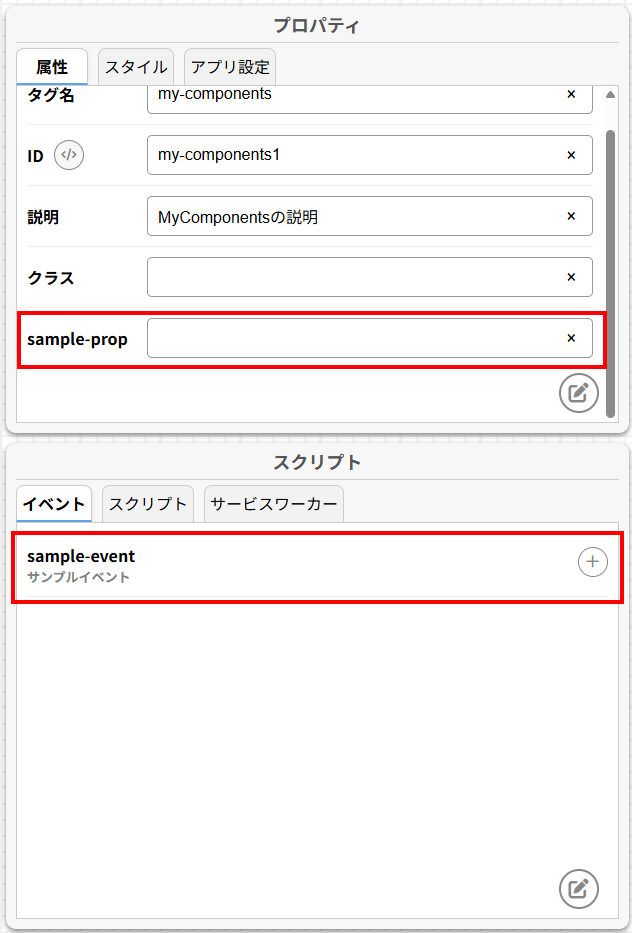This screenshot has width=632, height=933.
Task: Click the 説明 field showing MyComponentsの説明
Action: [350, 216]
